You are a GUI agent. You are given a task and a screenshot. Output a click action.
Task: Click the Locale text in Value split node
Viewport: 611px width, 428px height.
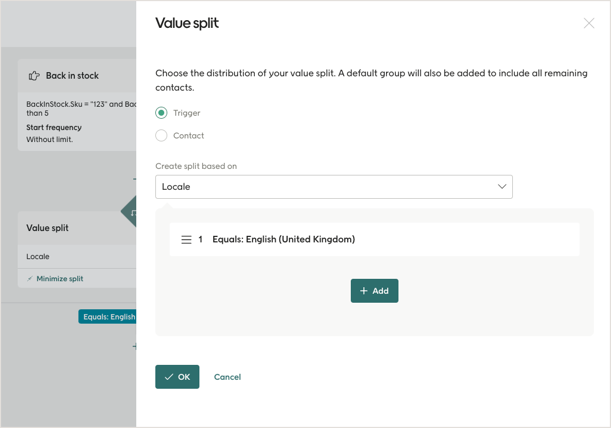tap(38, 256)
